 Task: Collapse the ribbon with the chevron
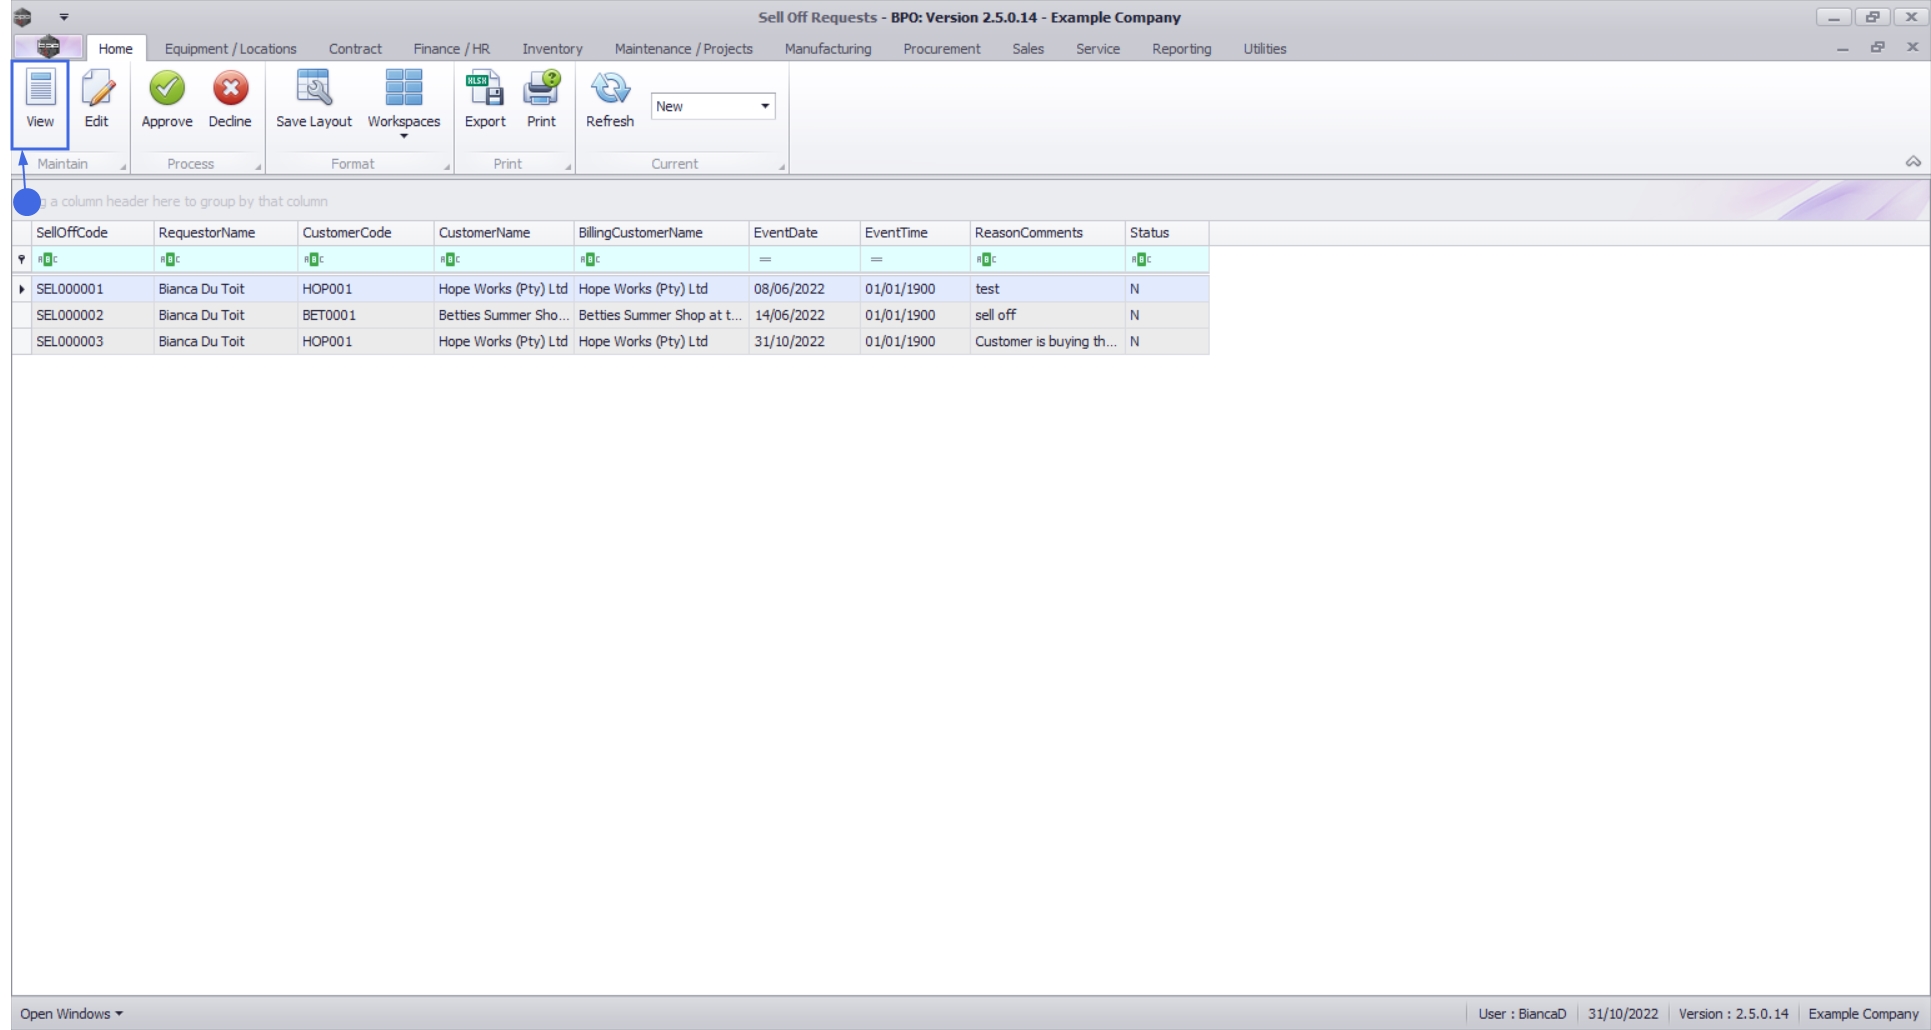pos(1913,161)
